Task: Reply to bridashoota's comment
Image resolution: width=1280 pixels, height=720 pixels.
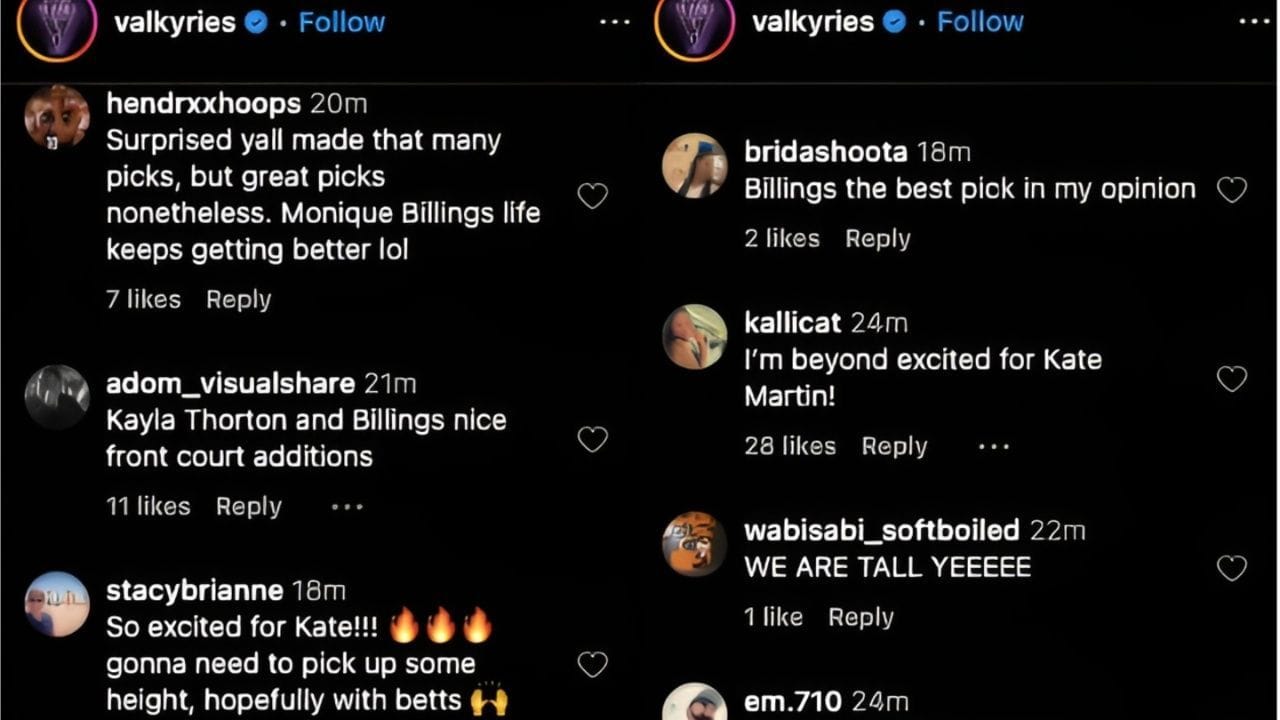Action: pos(877,238)
